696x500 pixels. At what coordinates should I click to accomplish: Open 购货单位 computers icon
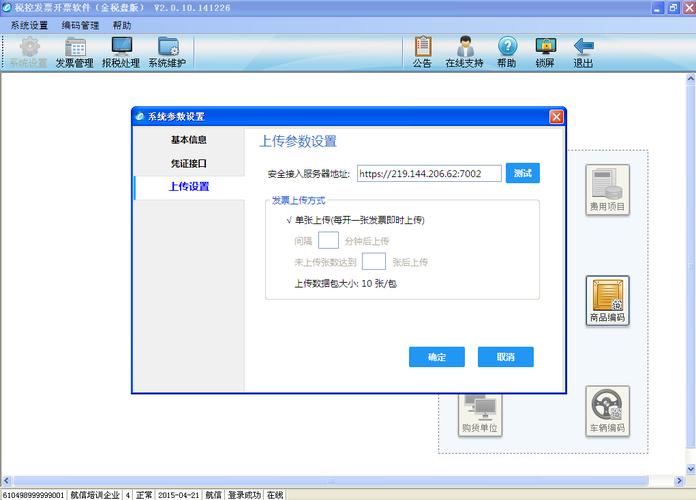click(x=480, y=415)
